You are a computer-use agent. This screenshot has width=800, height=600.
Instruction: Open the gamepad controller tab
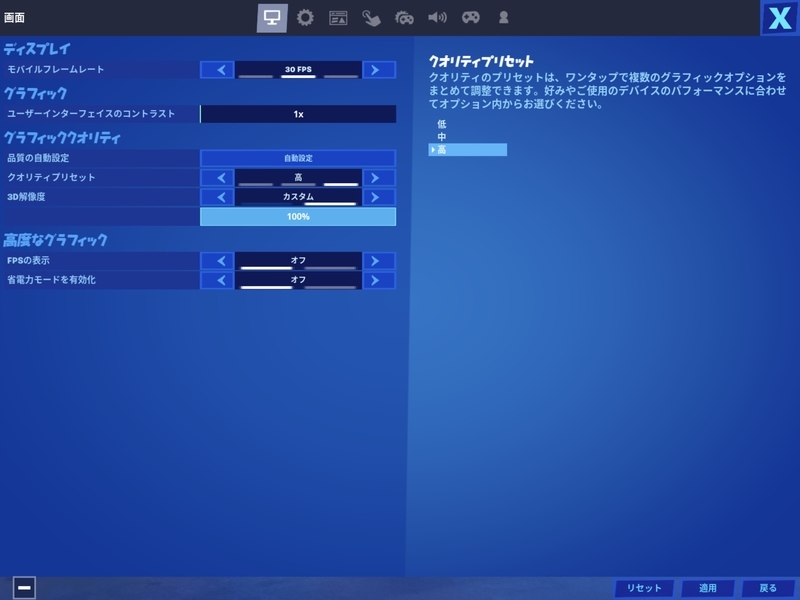coord(470,18)
